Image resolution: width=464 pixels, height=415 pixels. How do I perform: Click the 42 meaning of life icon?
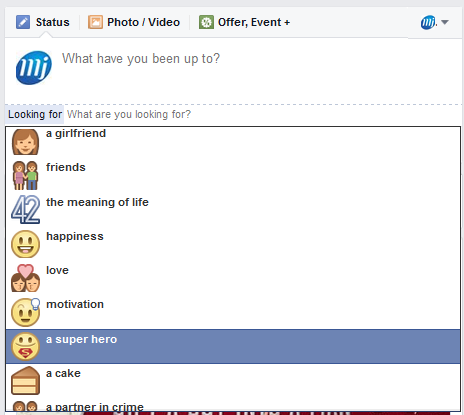click(25, 209)
